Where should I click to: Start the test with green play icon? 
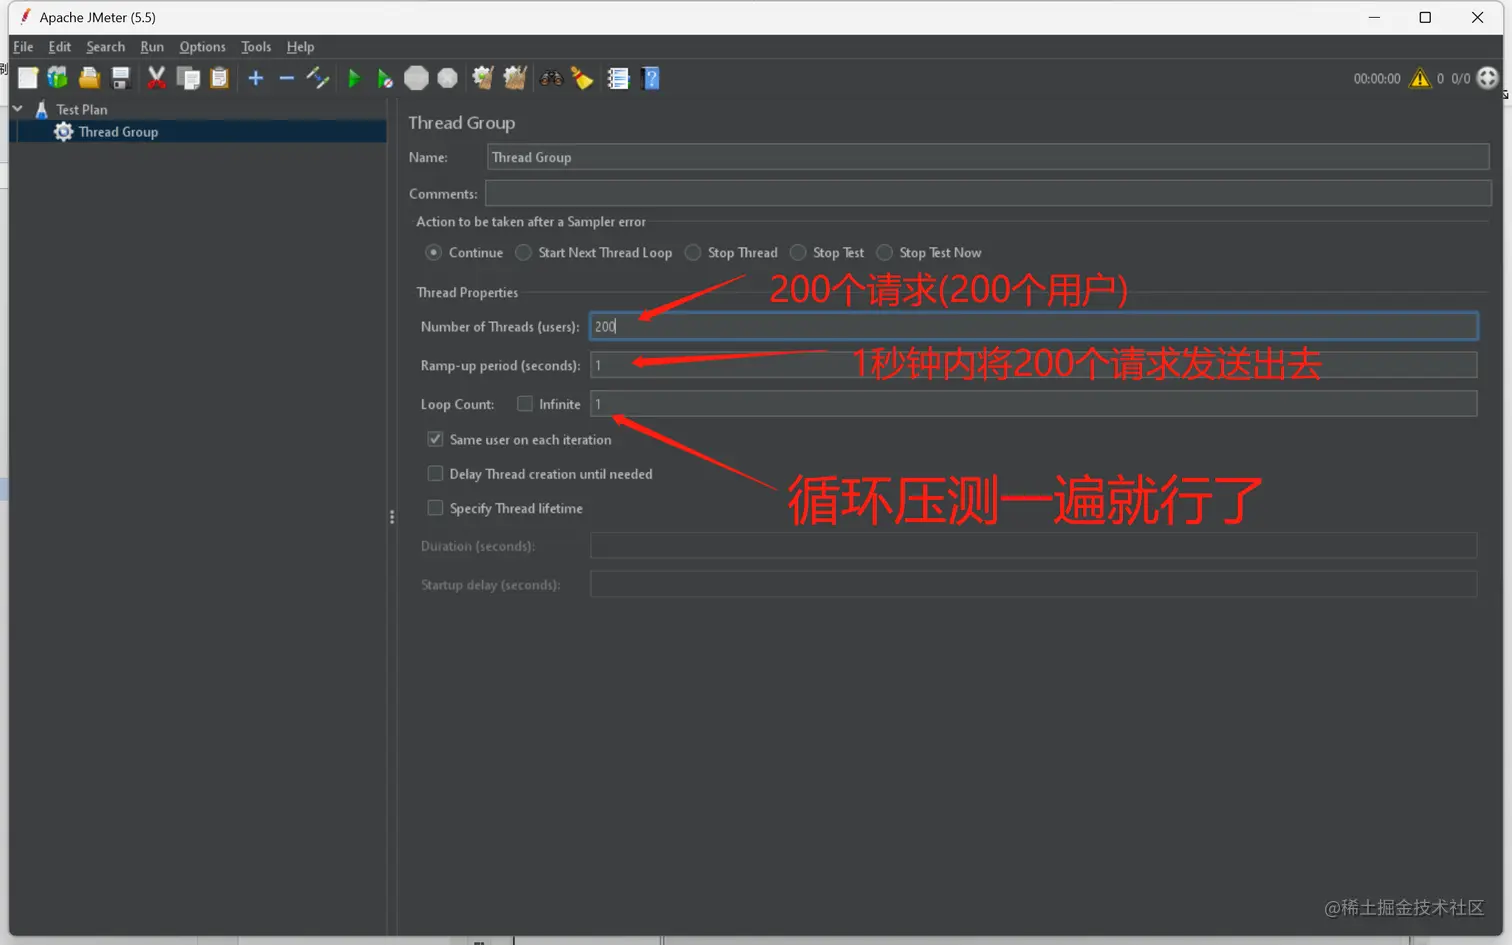click(354, 78)
